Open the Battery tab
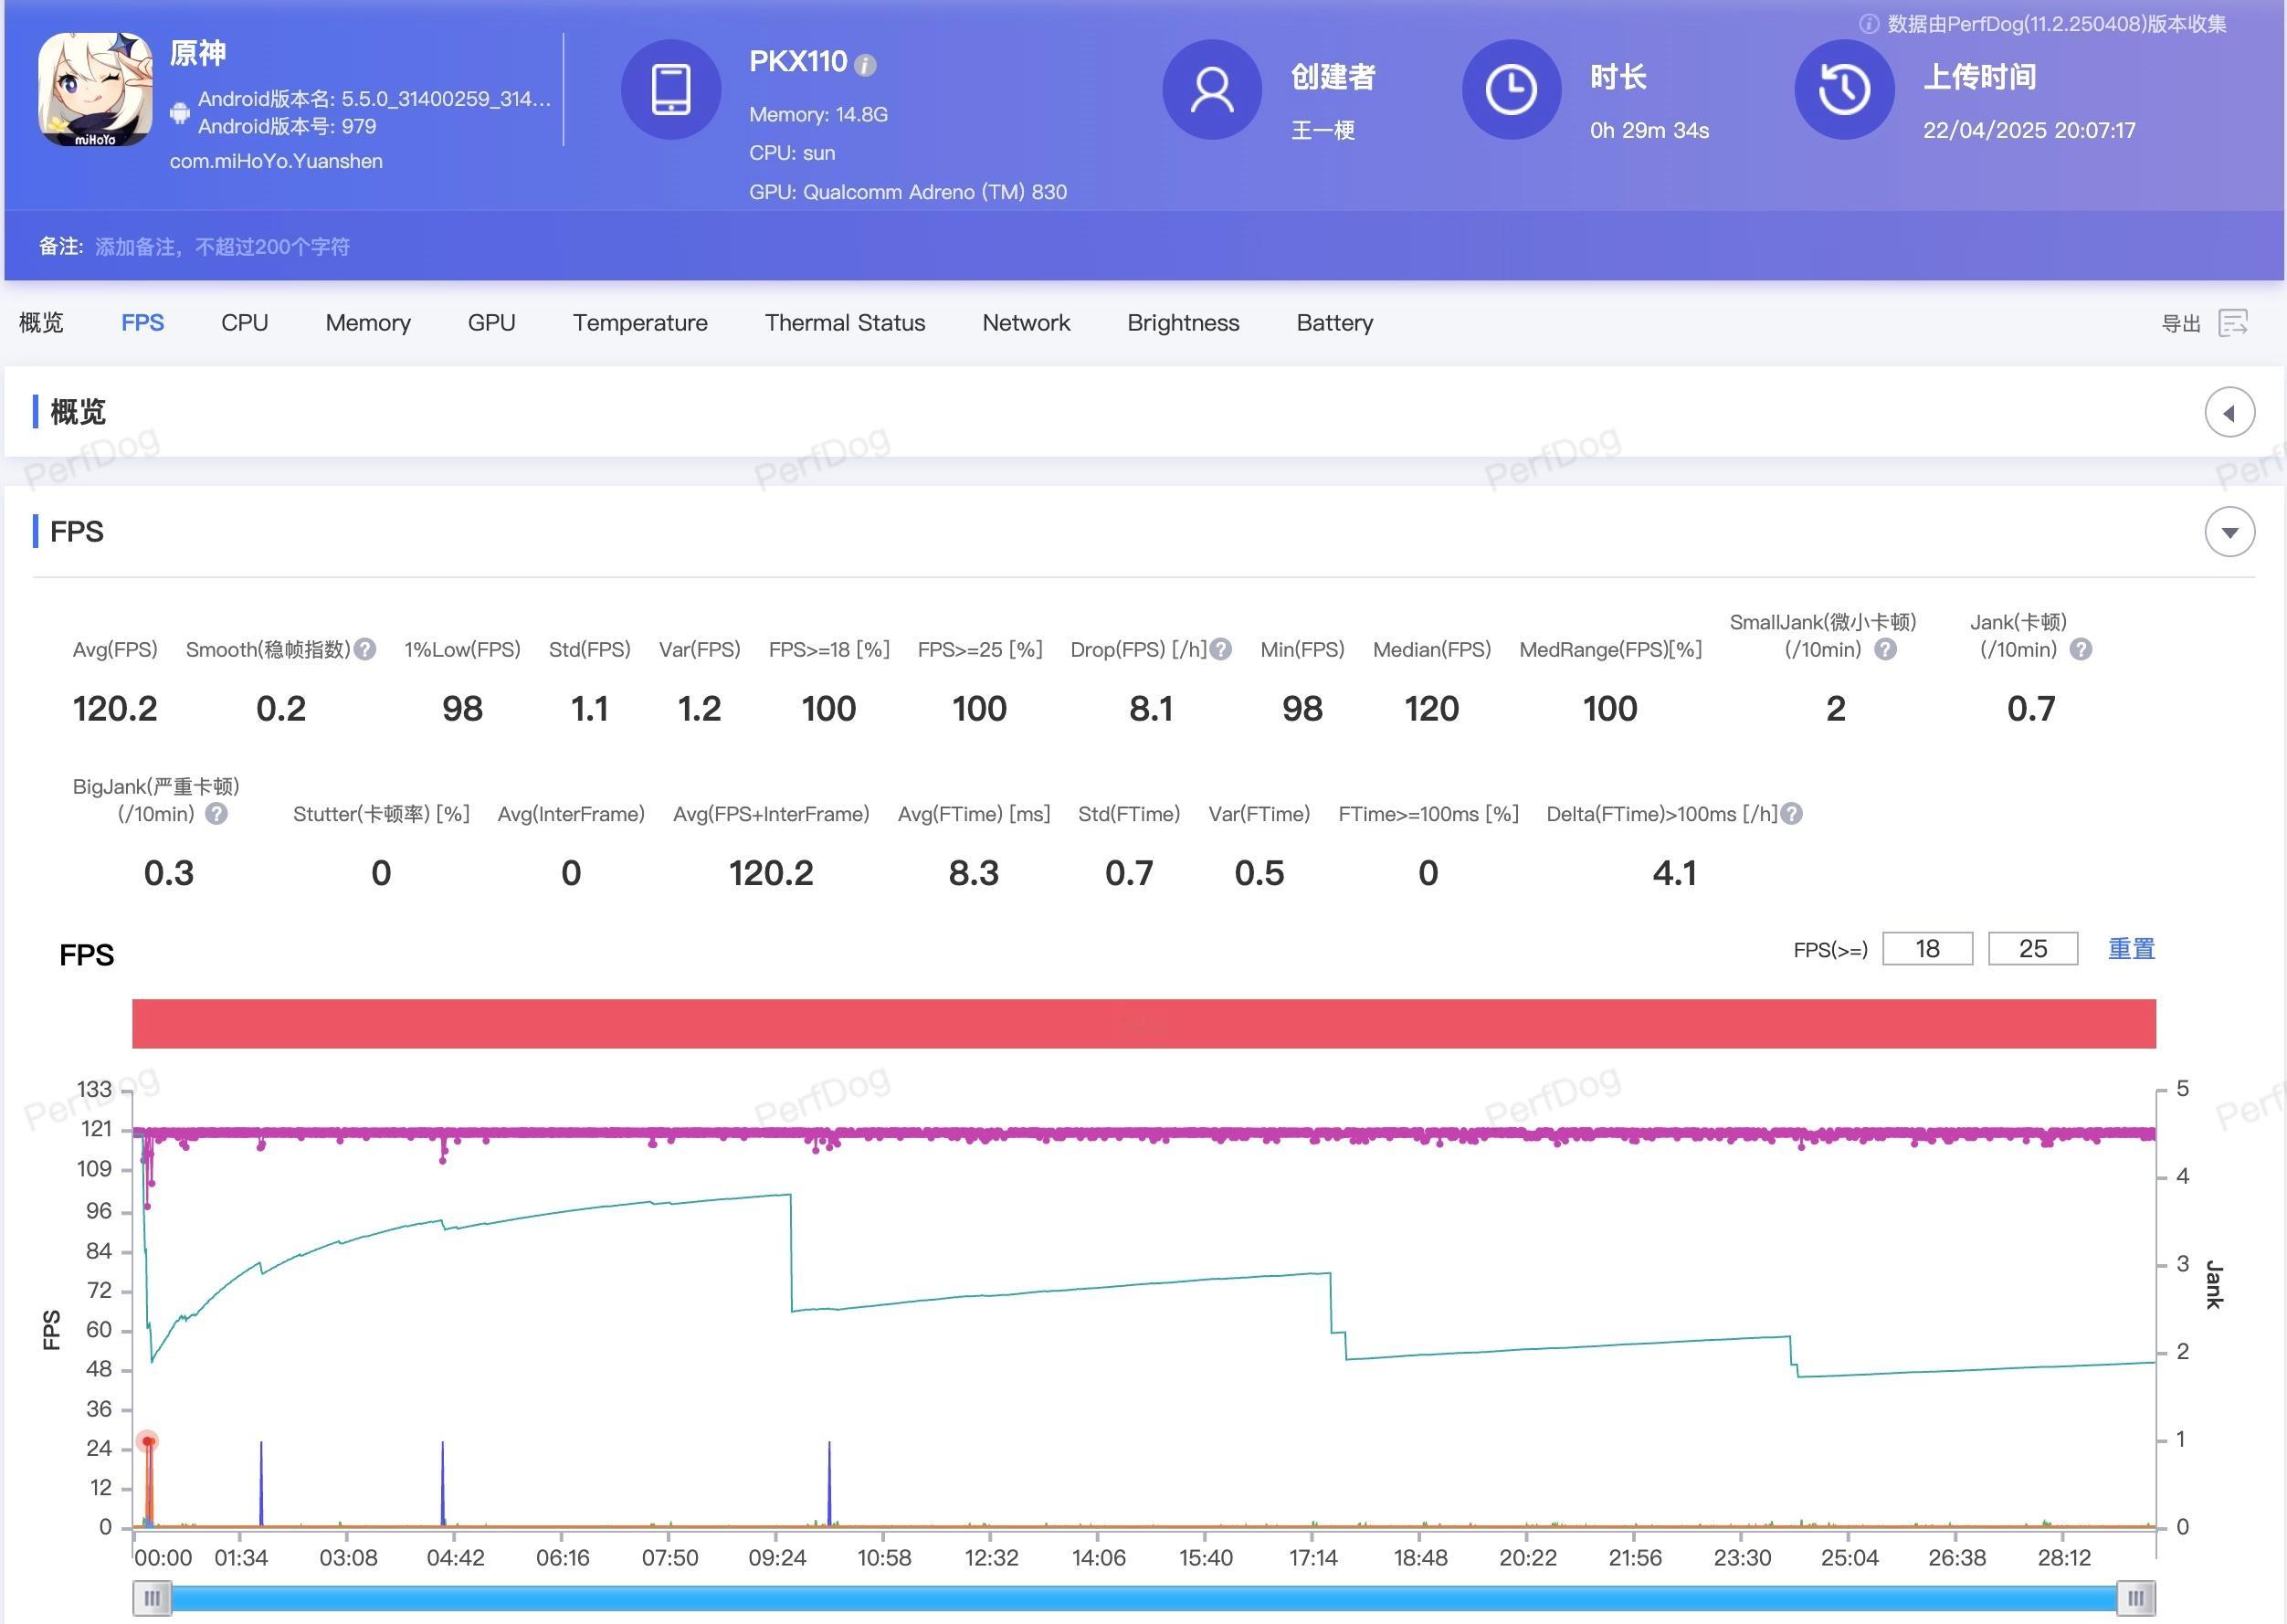The height and width of the screenshot is (1624, 2287). (x=1334, y=322)
